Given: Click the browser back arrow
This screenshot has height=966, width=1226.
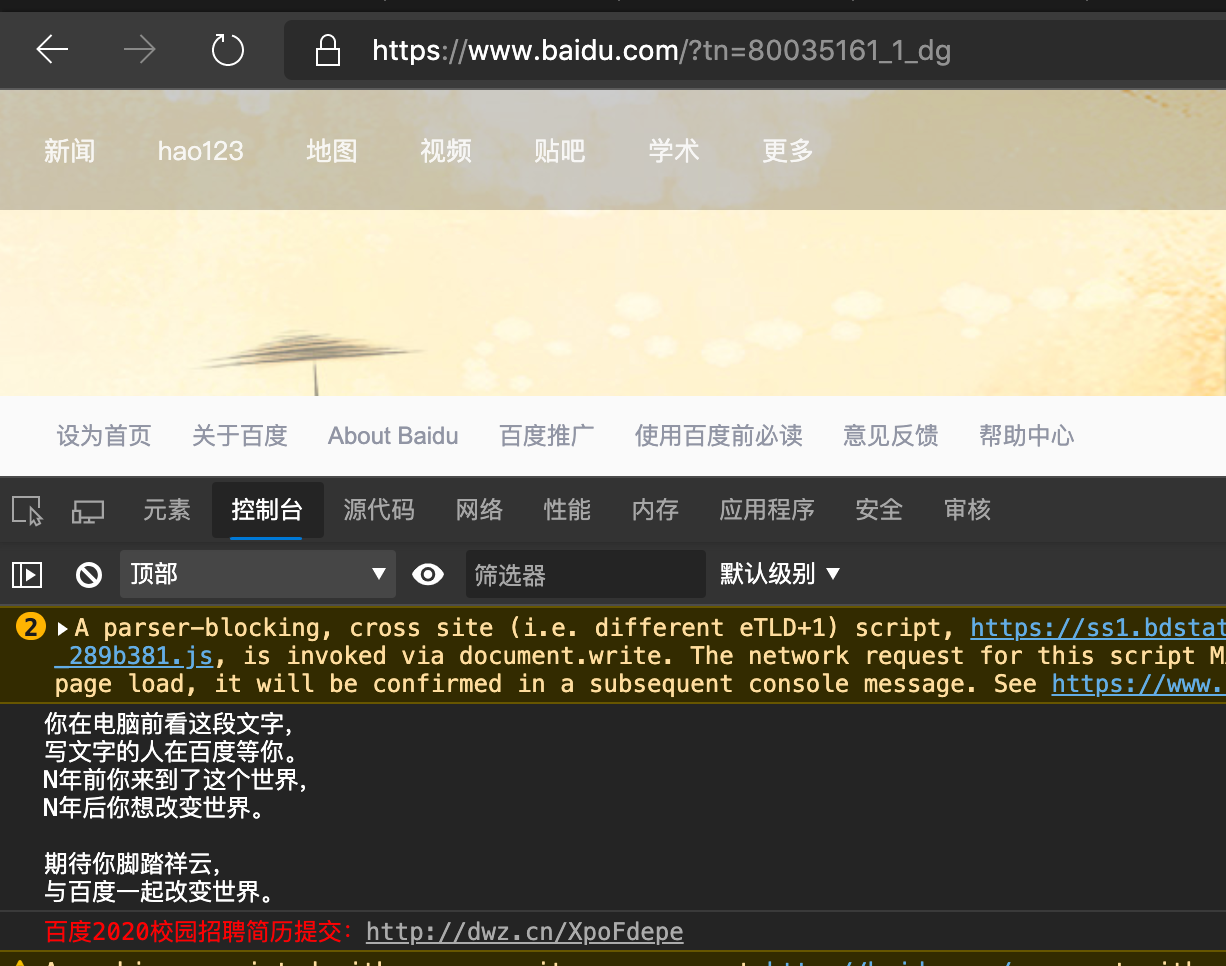Looking at the screenshot, I should click(x=52, y=49).
